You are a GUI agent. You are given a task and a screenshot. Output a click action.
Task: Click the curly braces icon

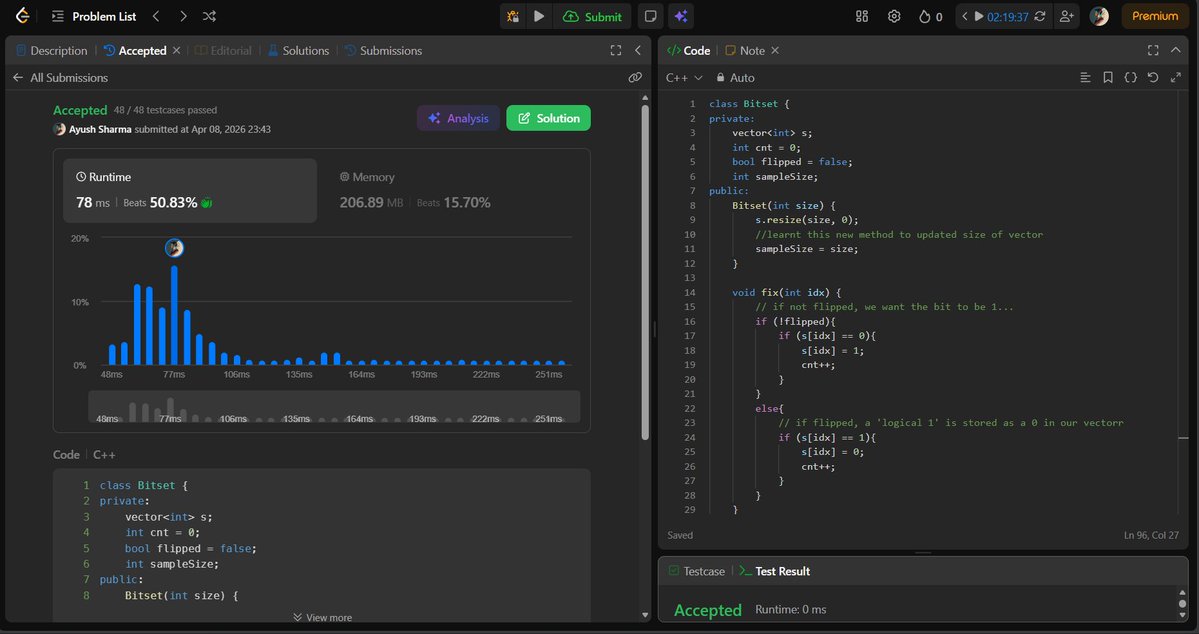pos(1130,77)
